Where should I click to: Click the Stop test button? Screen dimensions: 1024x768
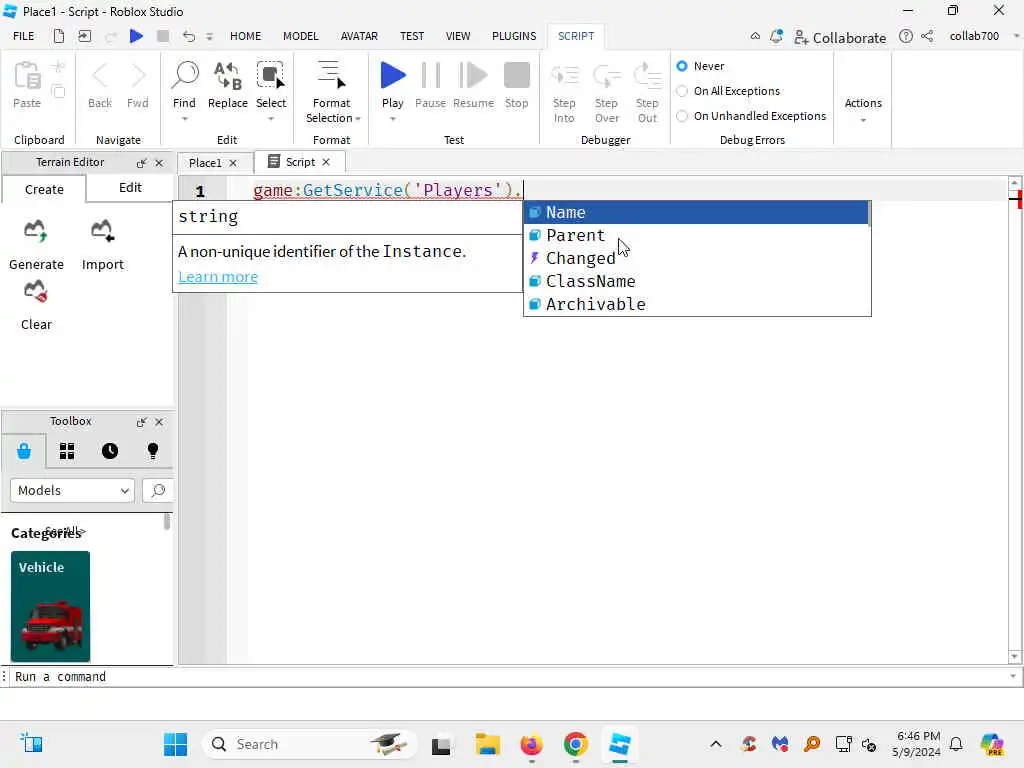[517, 76]
